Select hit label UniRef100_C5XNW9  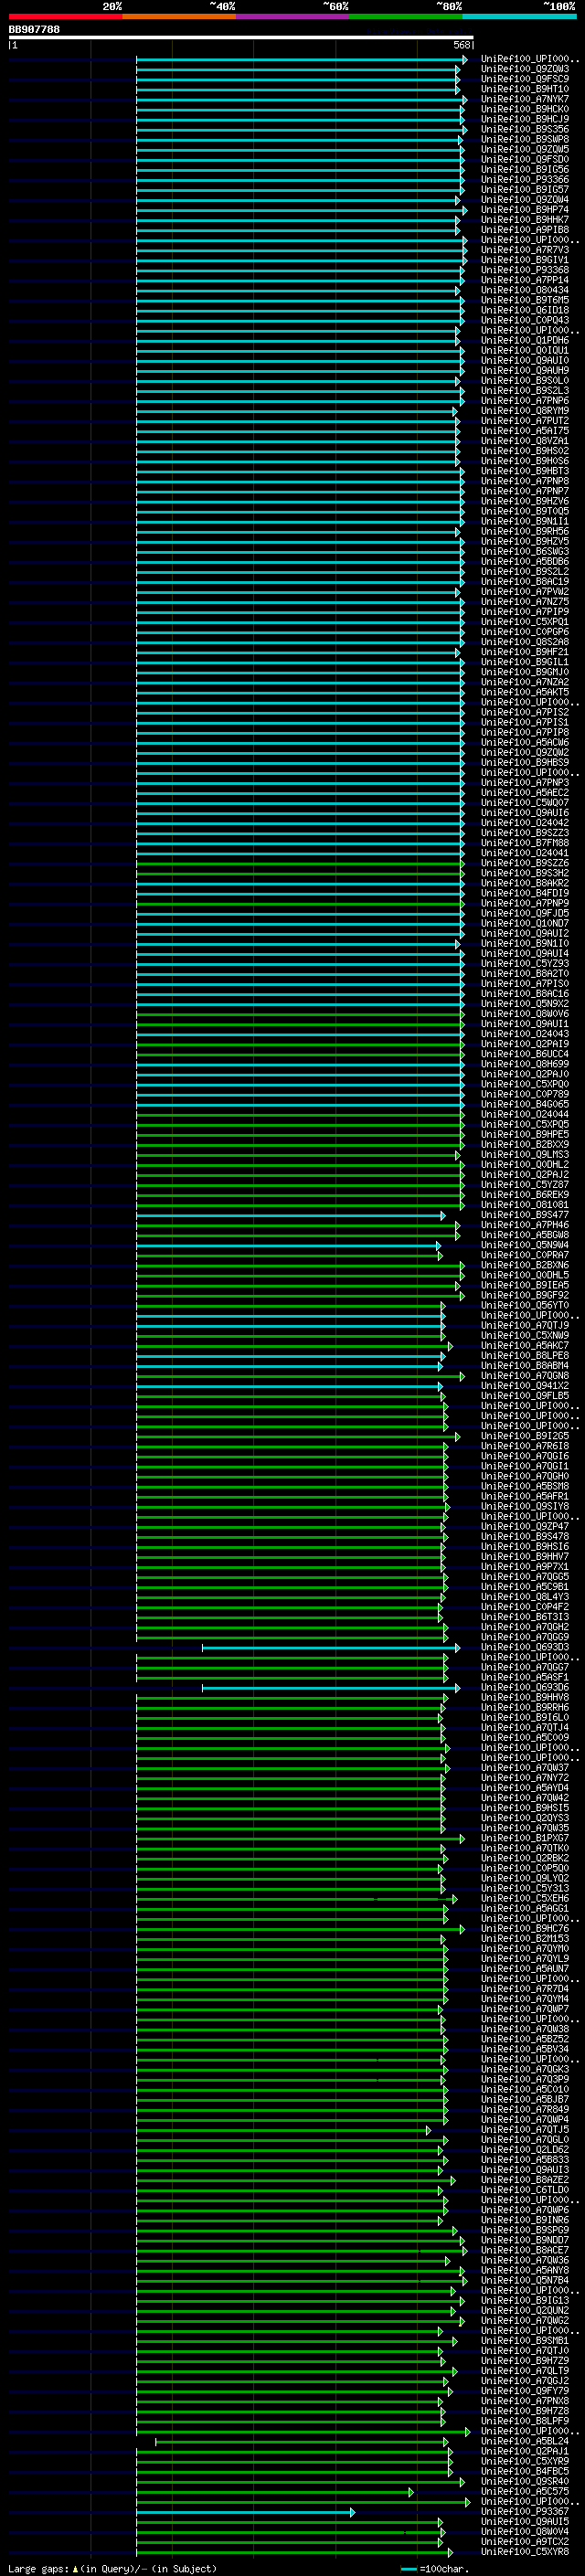point(525,1335)
